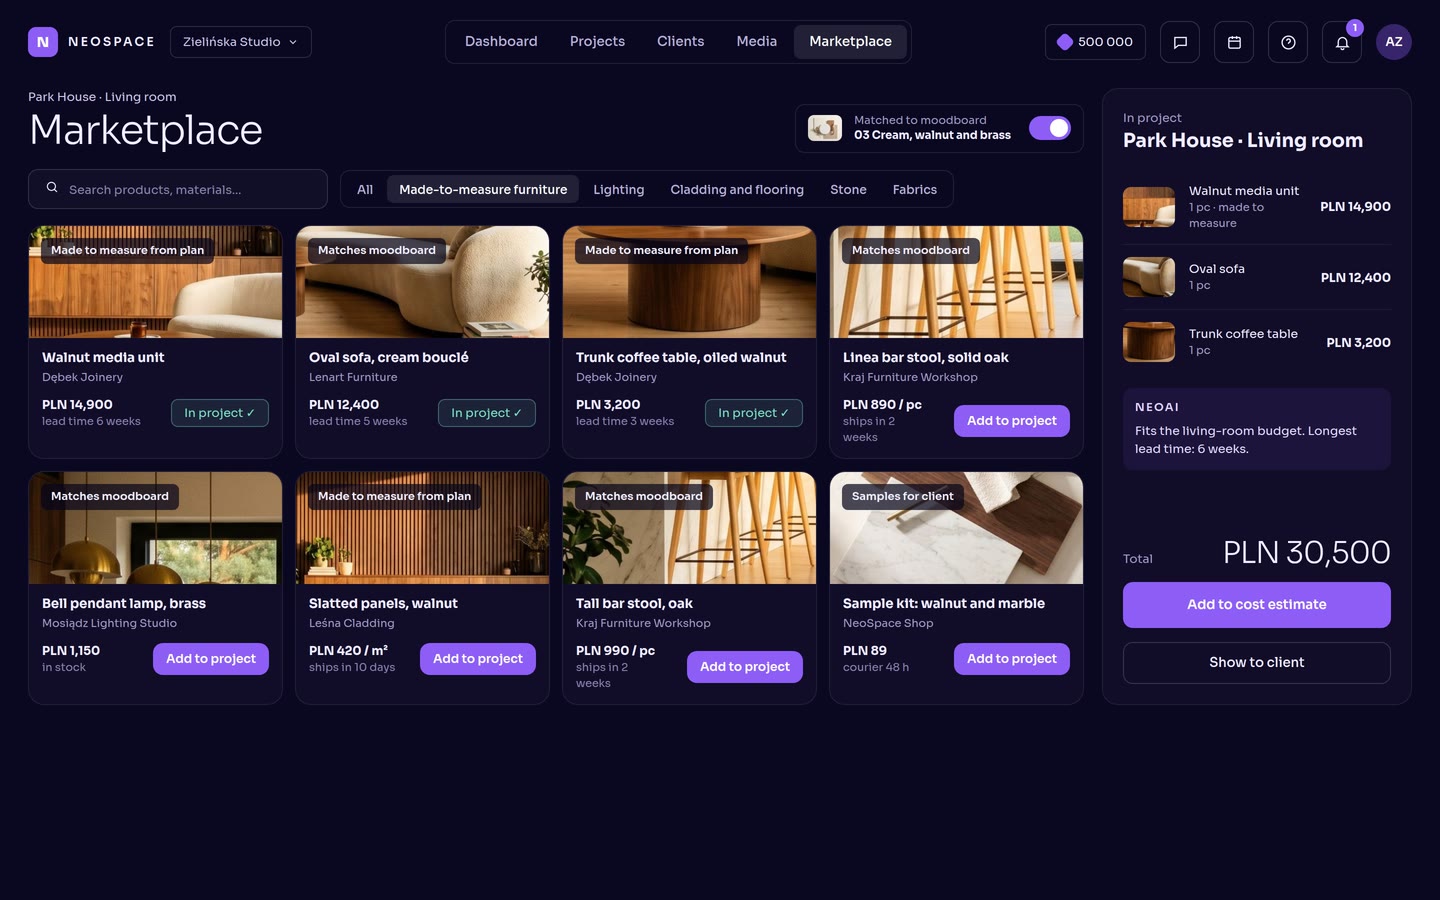Add Linea bar stool to project
This screenshot has height=900, width=1440.
click(1012, 421)
